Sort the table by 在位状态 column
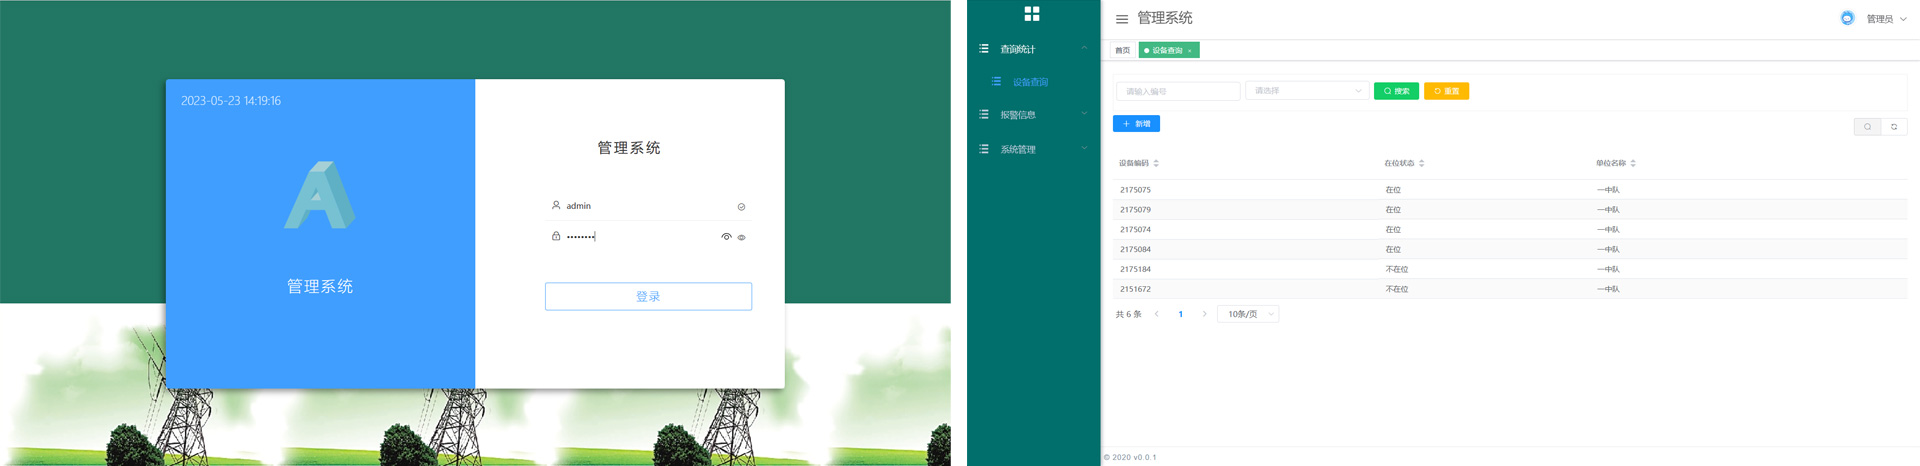The height and width of the screenshot is (466, 1920). [1421, 163]
